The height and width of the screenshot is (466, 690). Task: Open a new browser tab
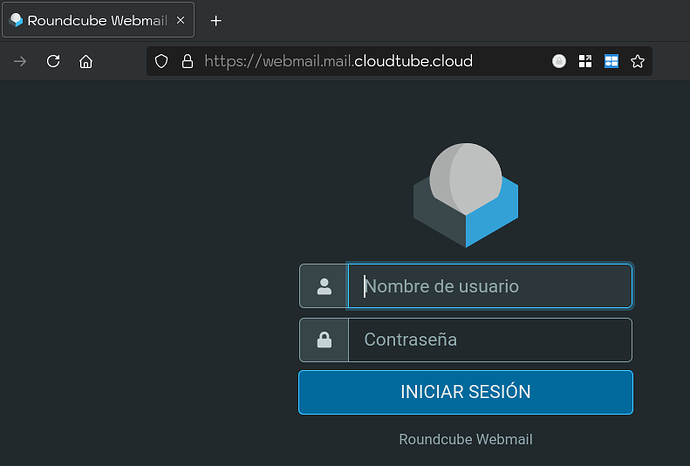[x=216, y=21]
